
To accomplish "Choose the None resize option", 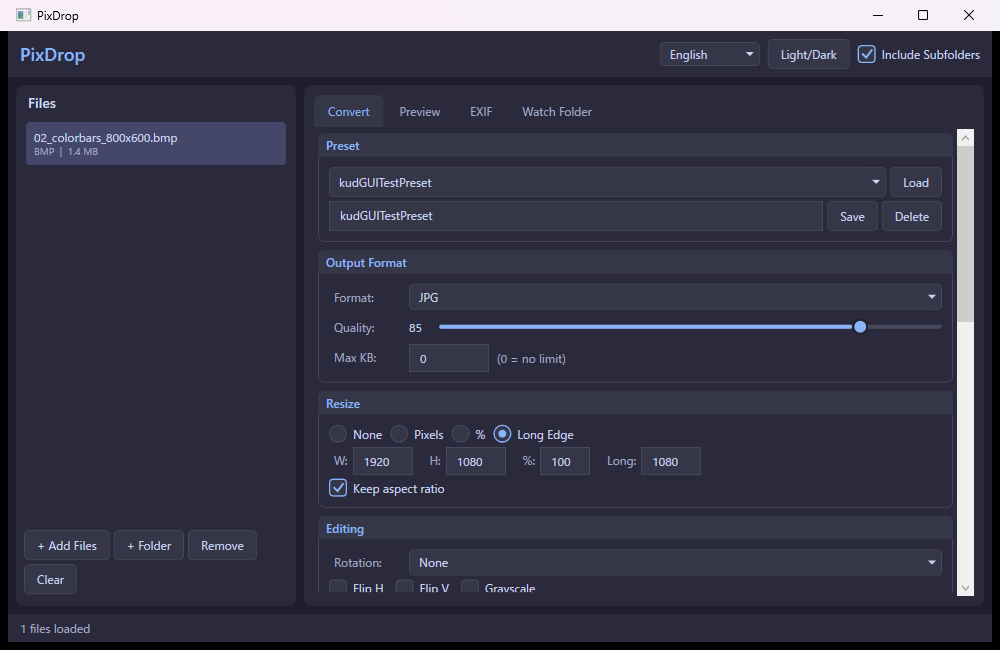I will point(338,434).
